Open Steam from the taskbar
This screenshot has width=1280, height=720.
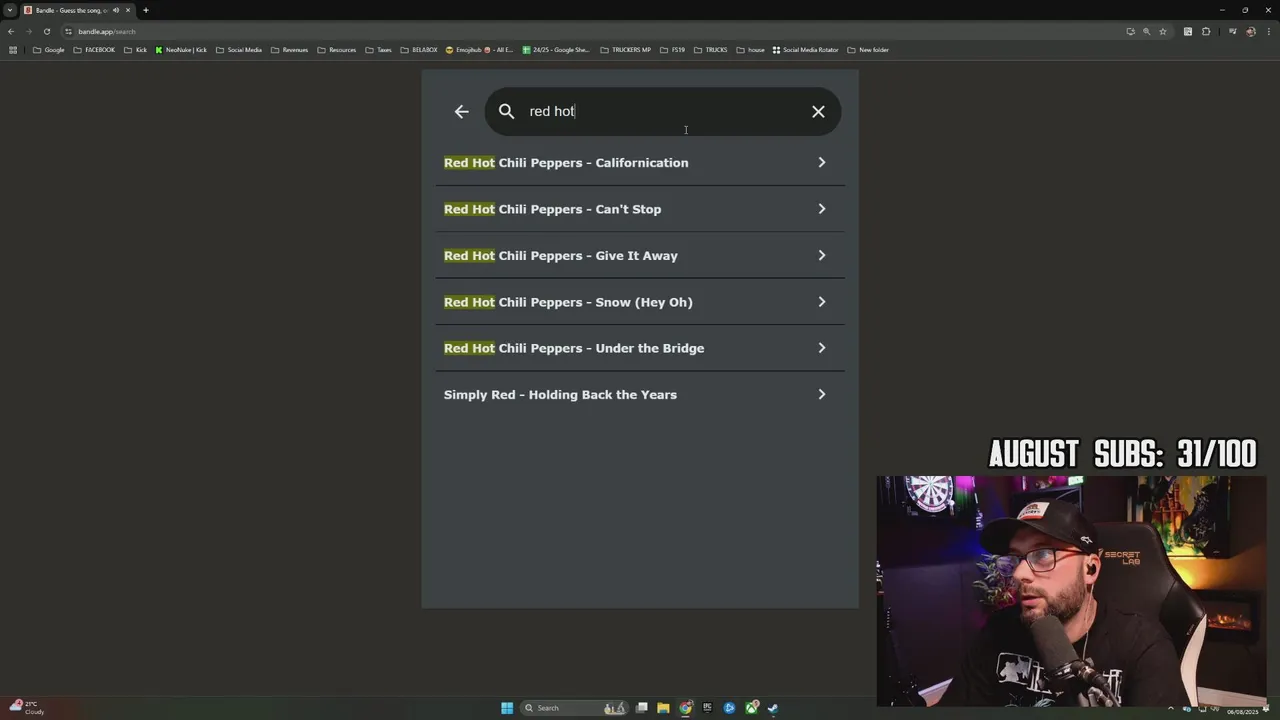(773, 708)
